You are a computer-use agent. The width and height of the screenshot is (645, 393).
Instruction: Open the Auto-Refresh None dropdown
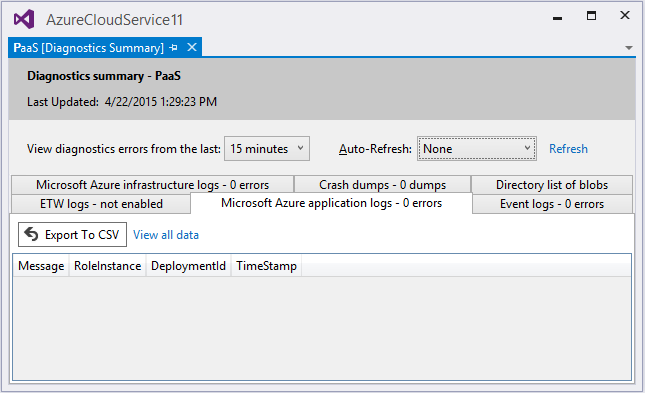coord(477,149)
